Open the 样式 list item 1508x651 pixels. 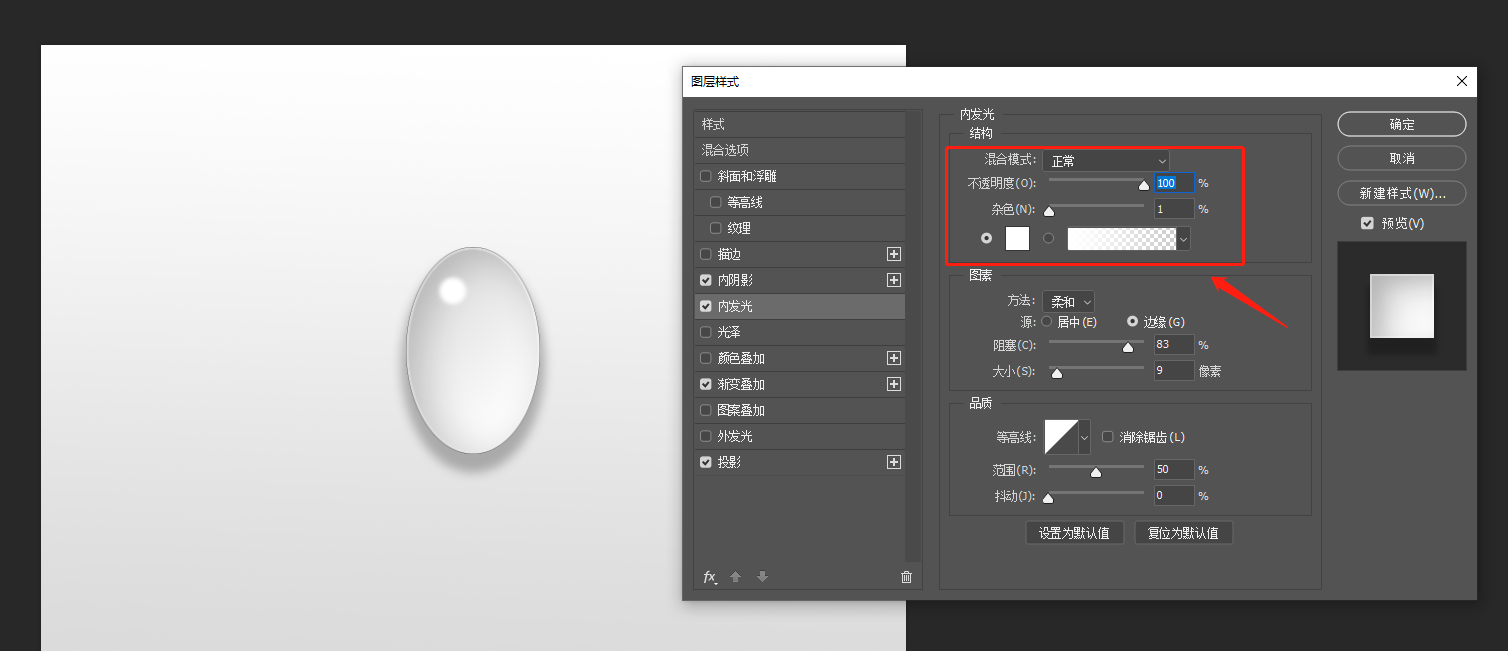(x=800, y=124)
